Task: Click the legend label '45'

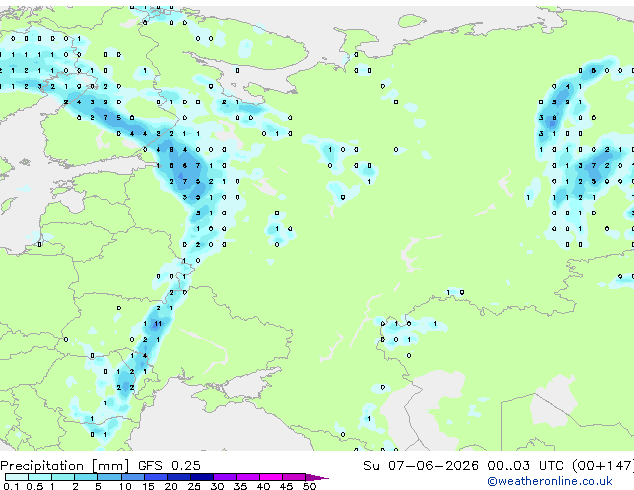Action: (x=286, y=486)
